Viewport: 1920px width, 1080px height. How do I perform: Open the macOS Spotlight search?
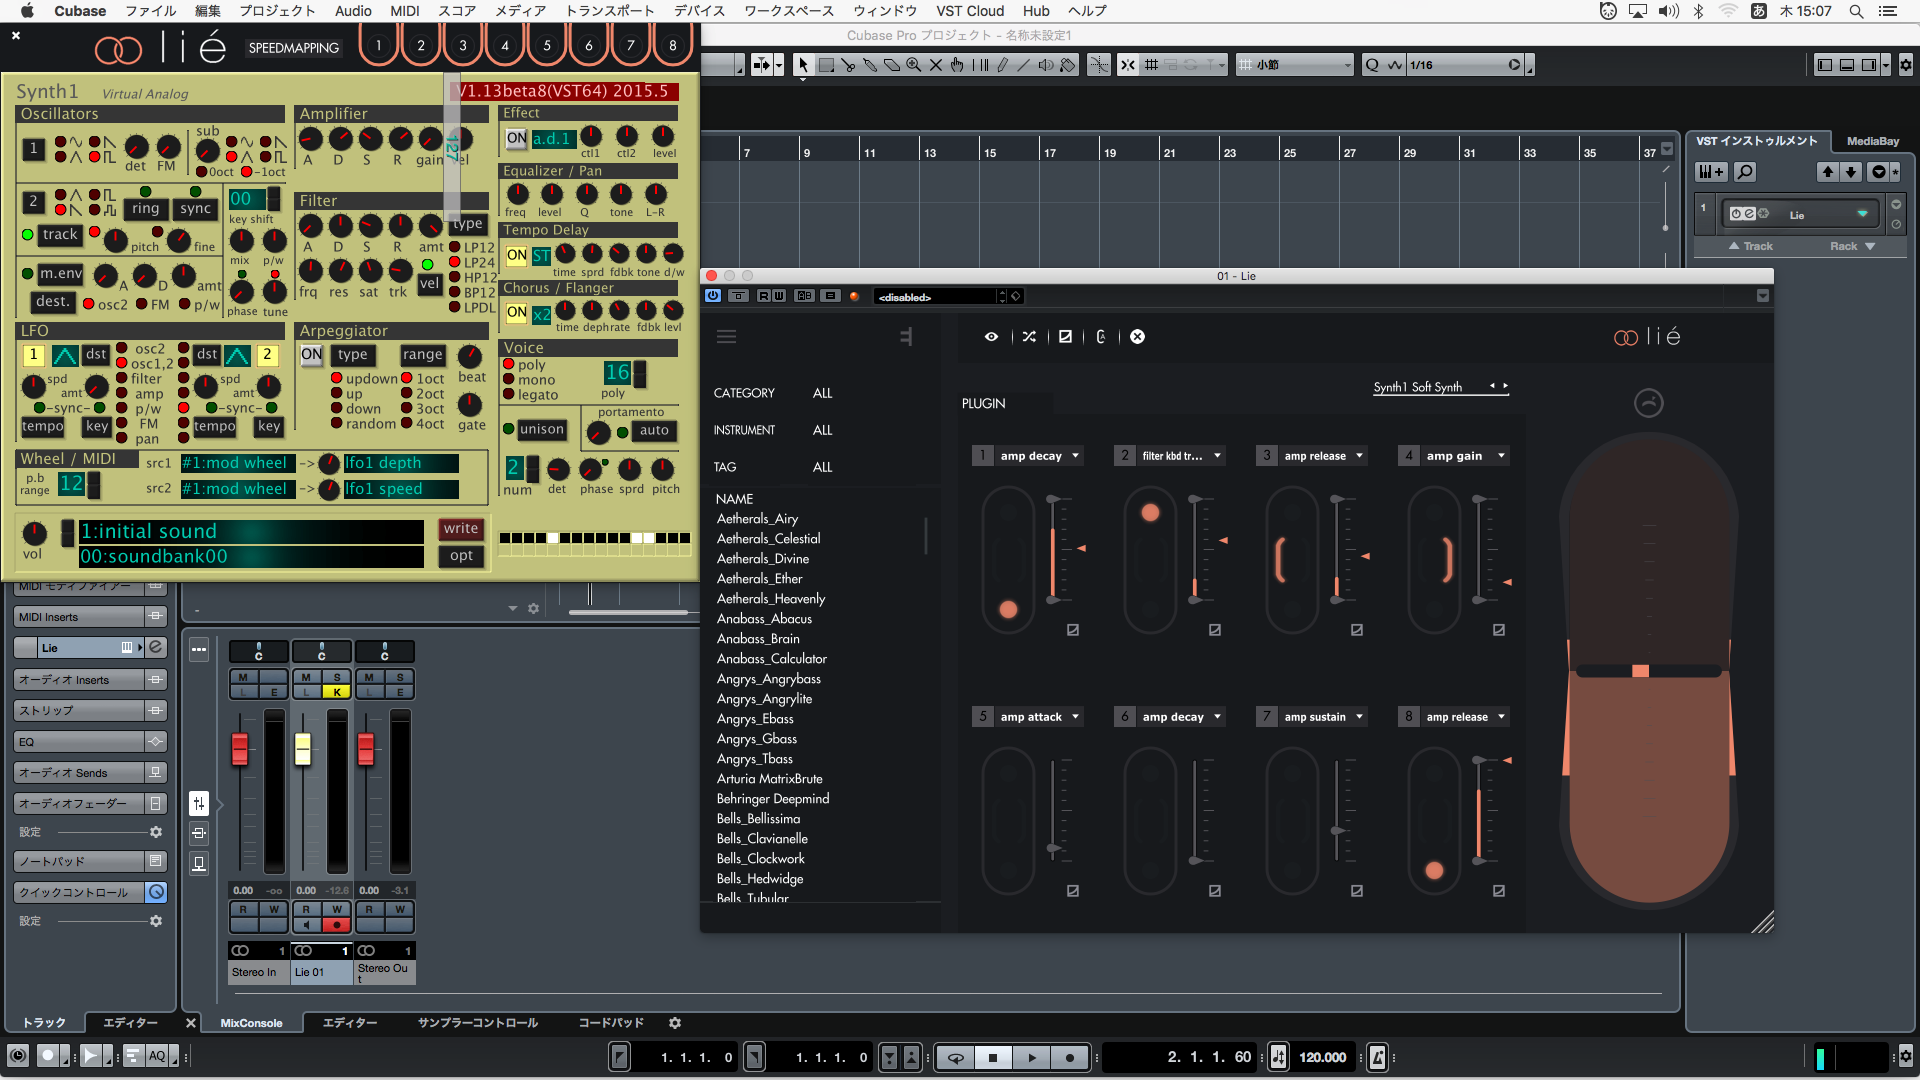pos(1856,11)
